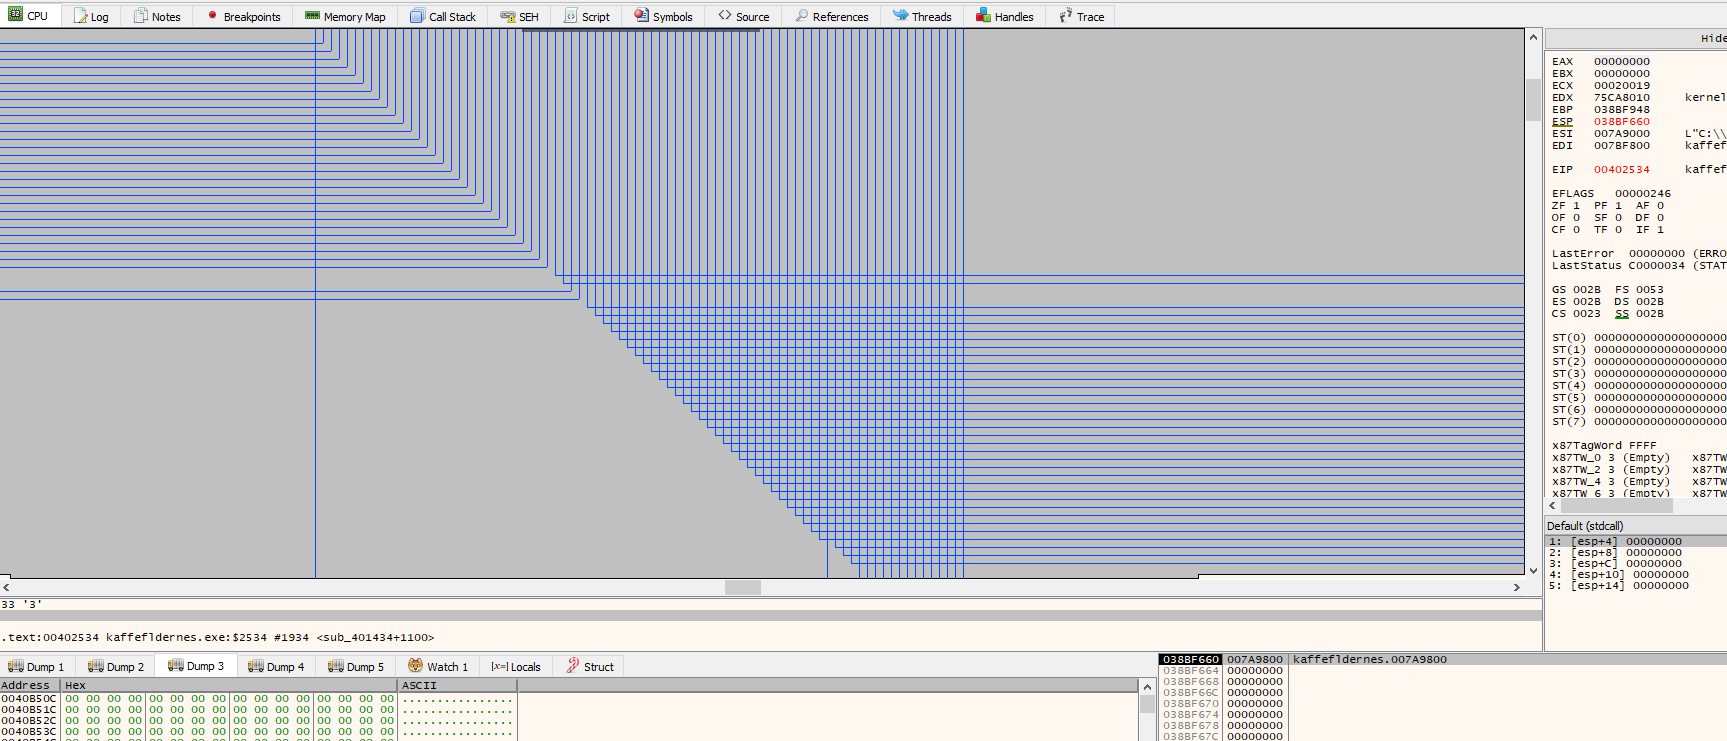Open the Breakpoints tab

pos(243,17)
